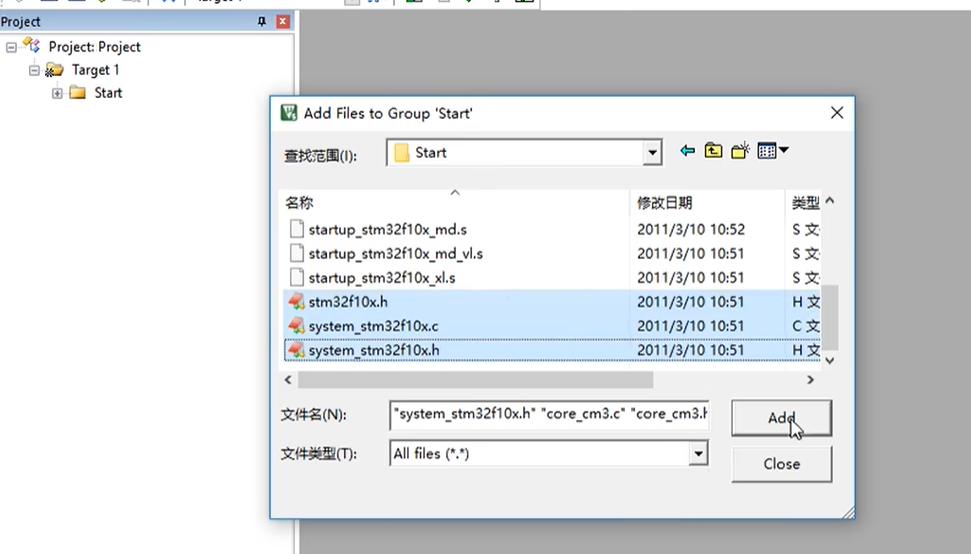Collapse Project: Project tree node
This screenshot has height=554, width=971.
(11, 47)
